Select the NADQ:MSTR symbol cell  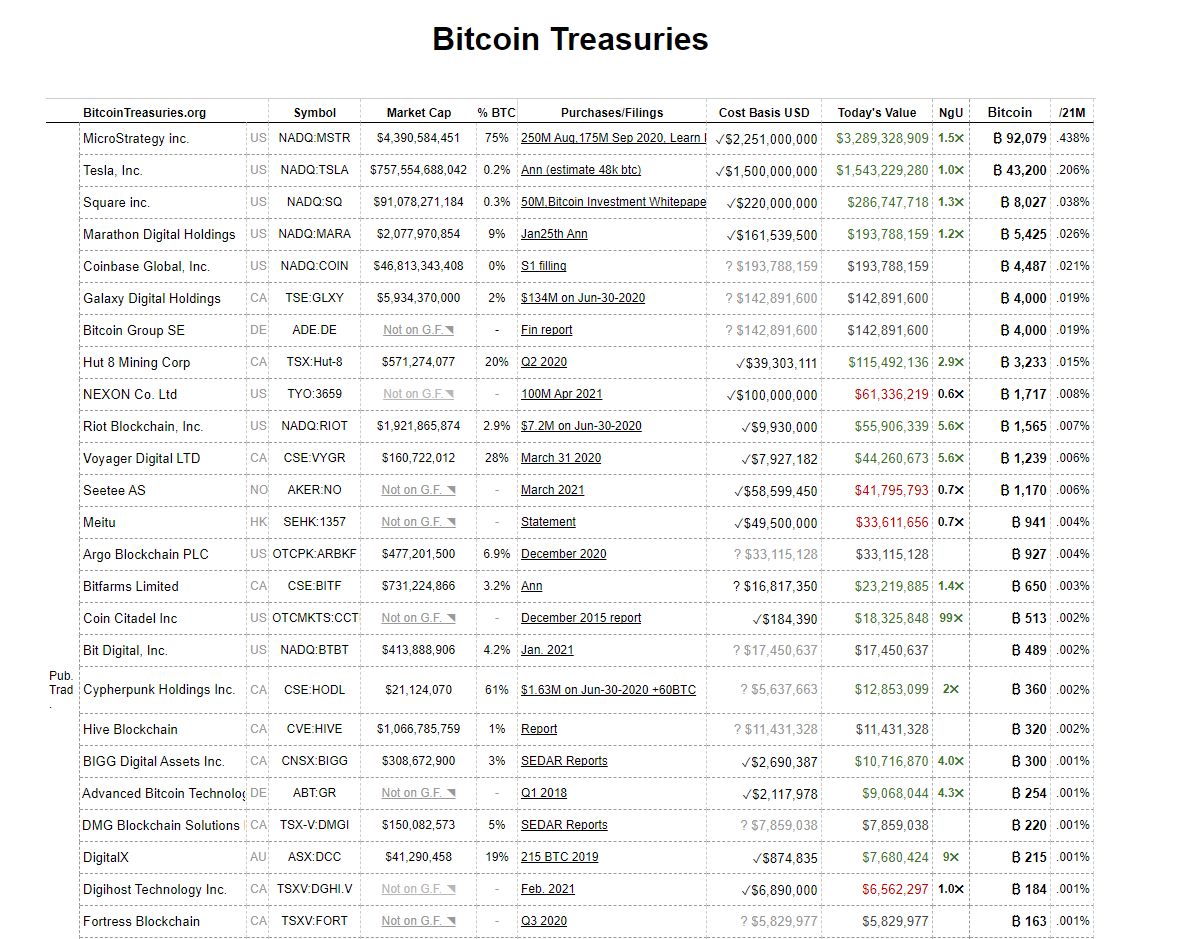point(314,138)
